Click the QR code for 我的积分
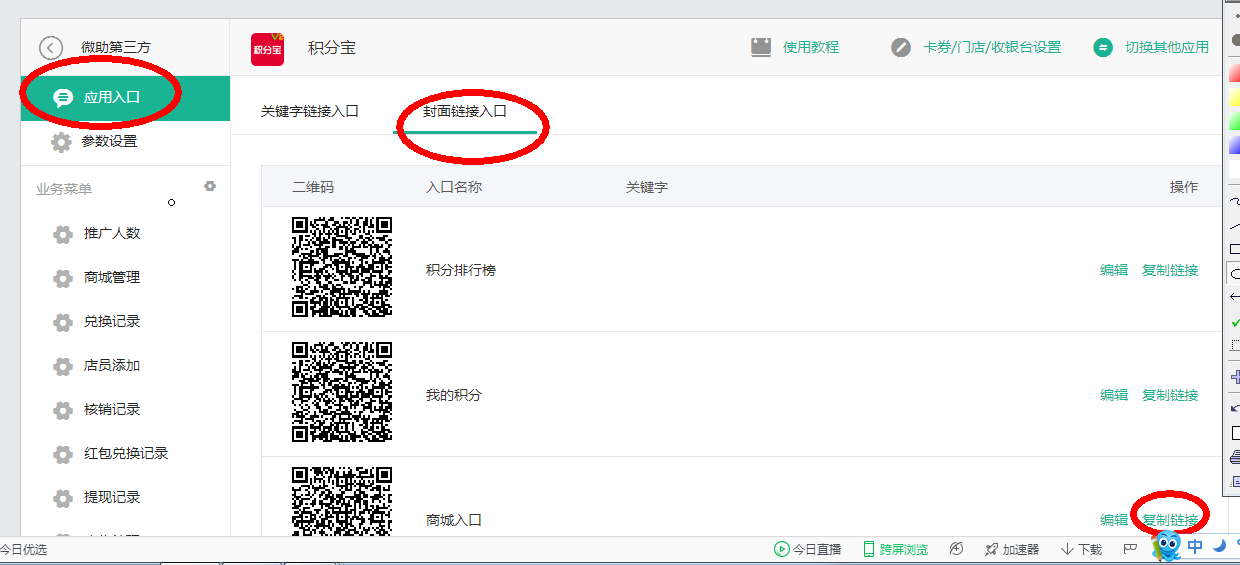Viewport: 1240px width, 565px height. coord(342,392)
